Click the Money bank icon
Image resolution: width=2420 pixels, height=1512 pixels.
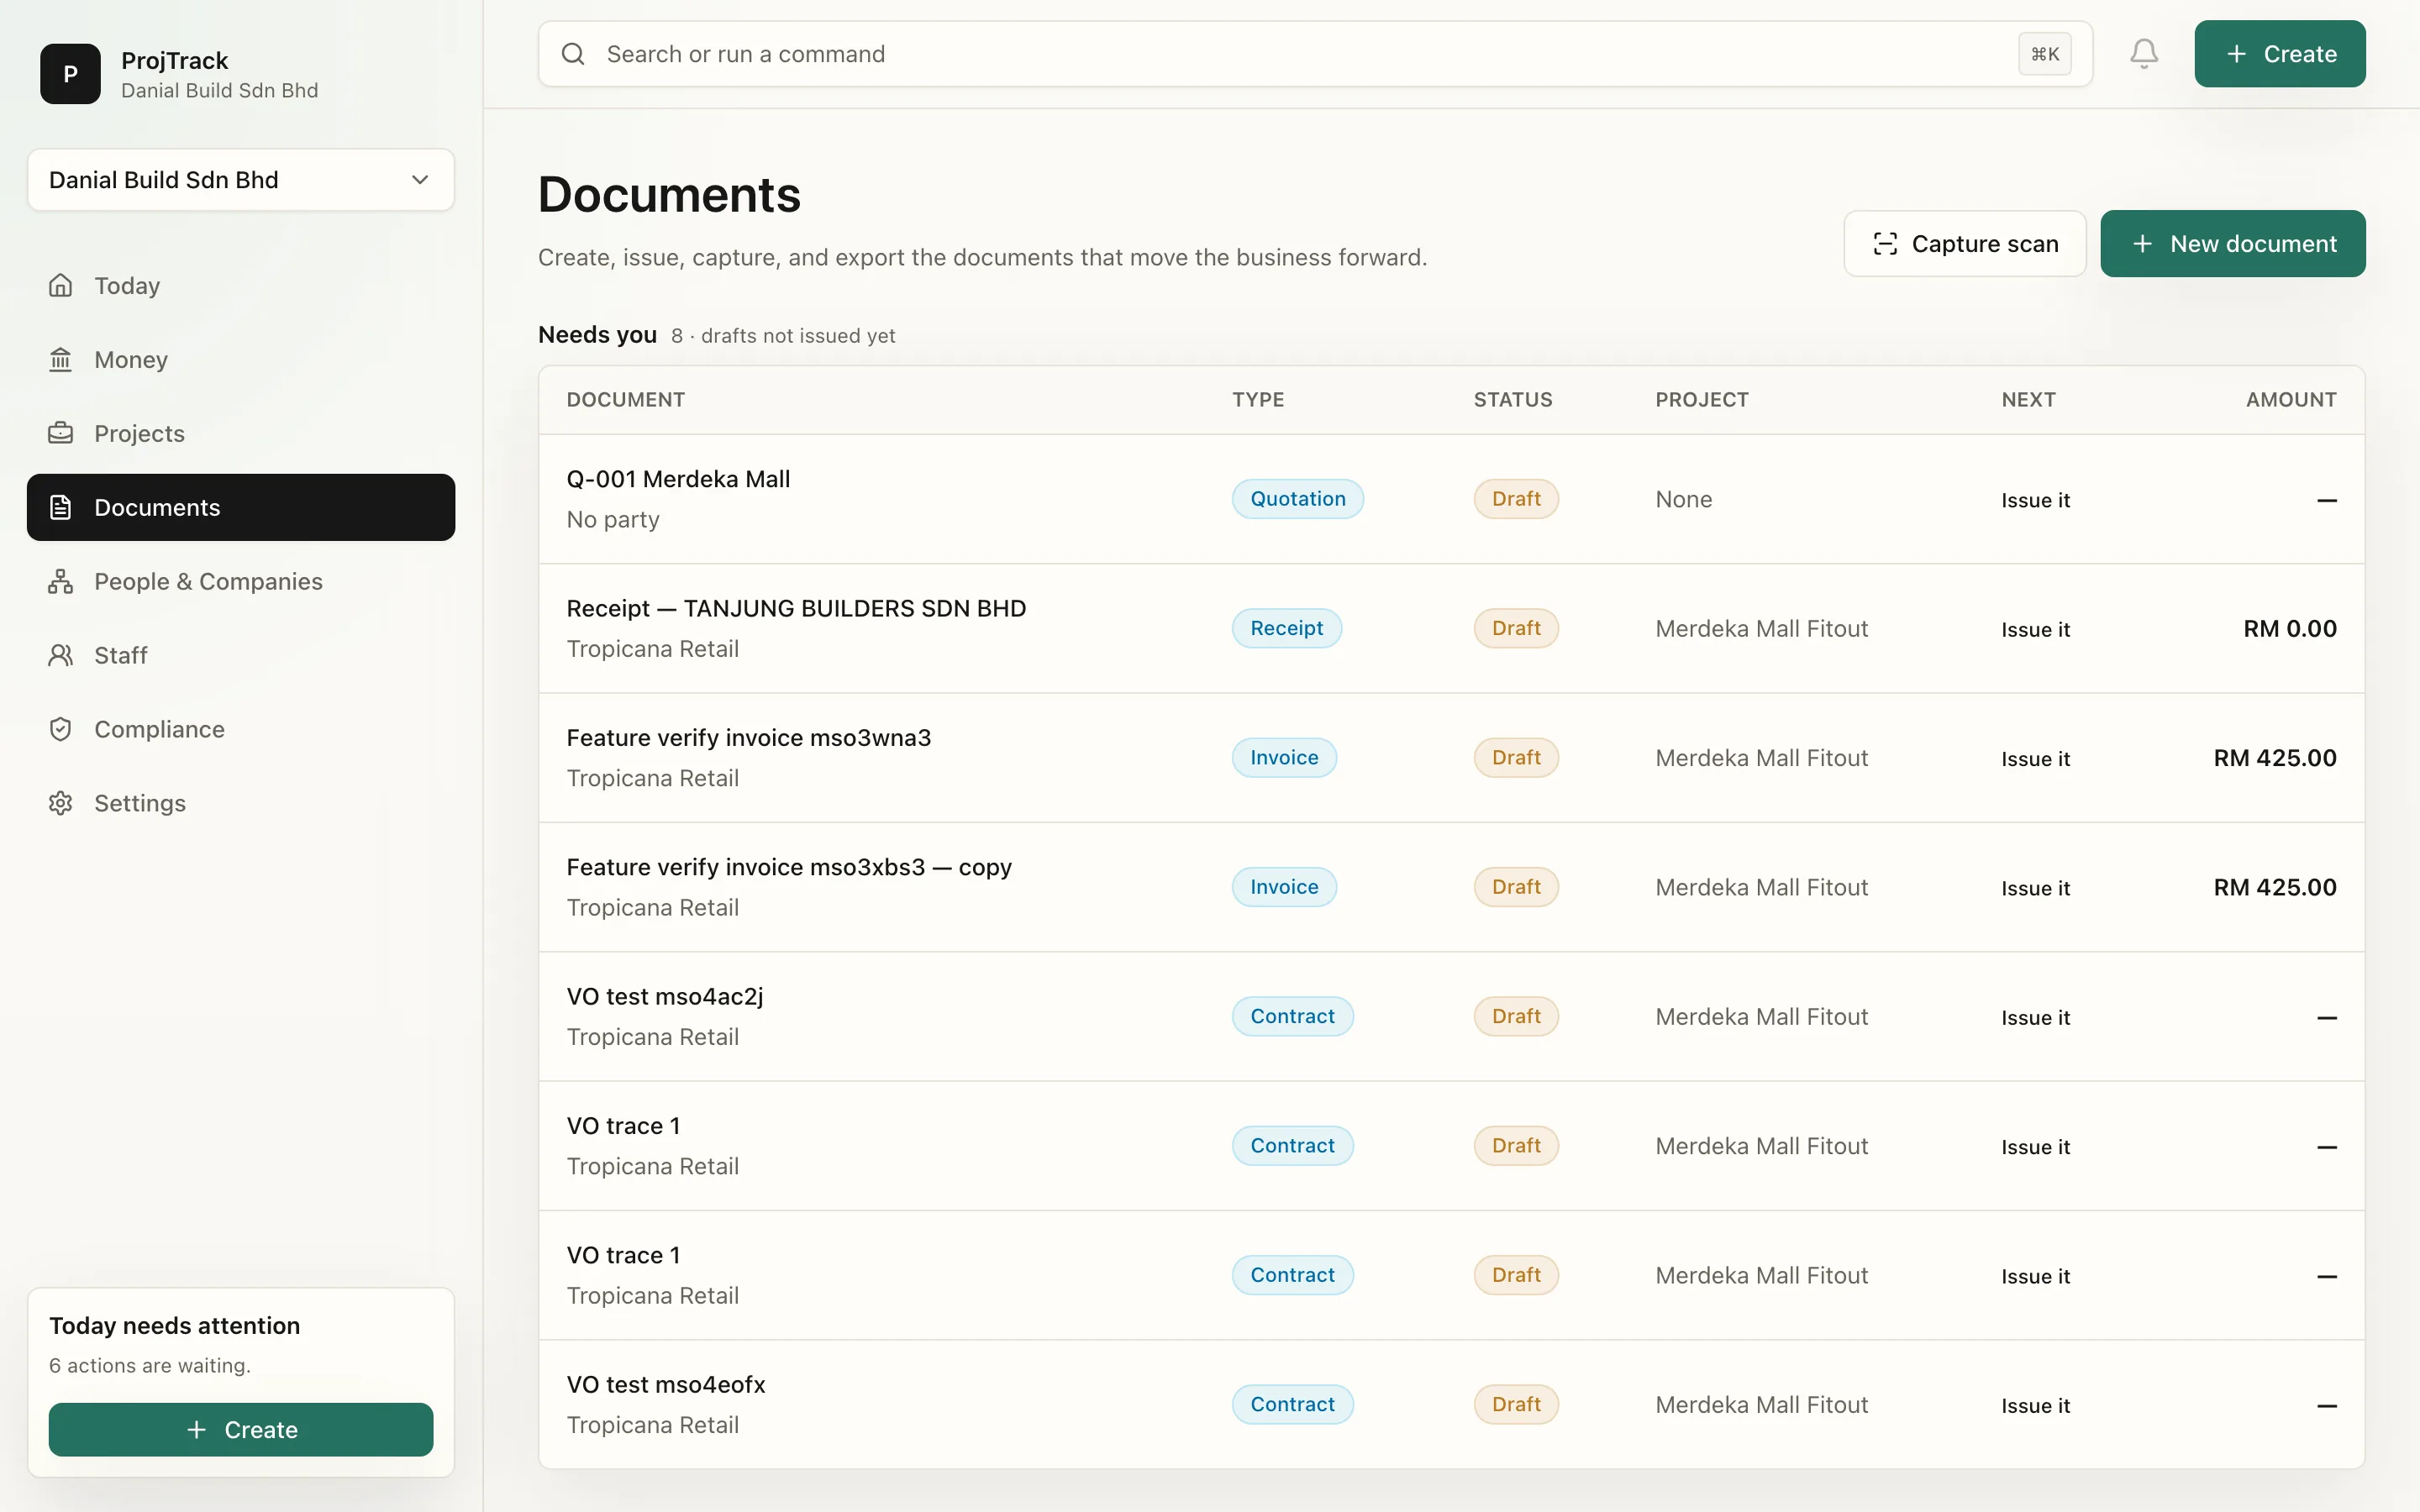(x=61, y=360)
